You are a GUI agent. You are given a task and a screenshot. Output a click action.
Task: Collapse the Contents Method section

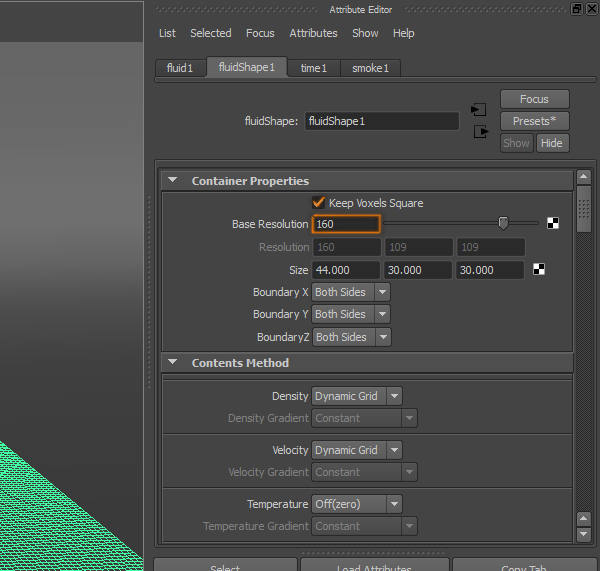pos(172,363)
